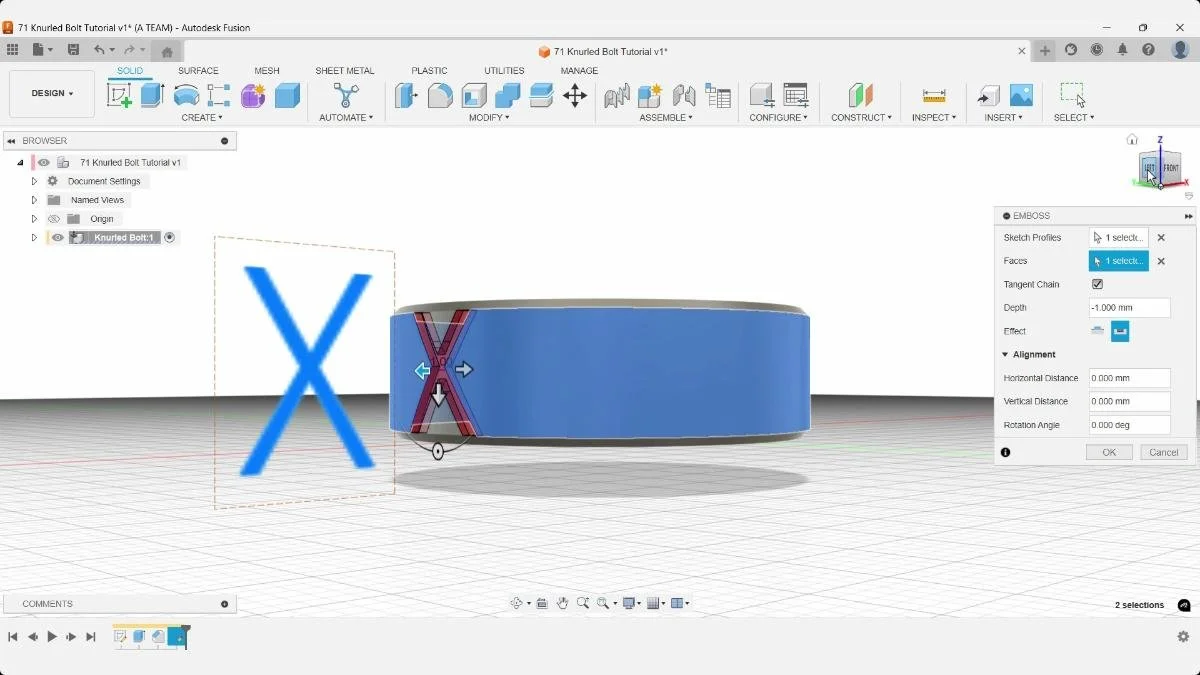Select the As-built Joint tool icon

pos(617,95)
